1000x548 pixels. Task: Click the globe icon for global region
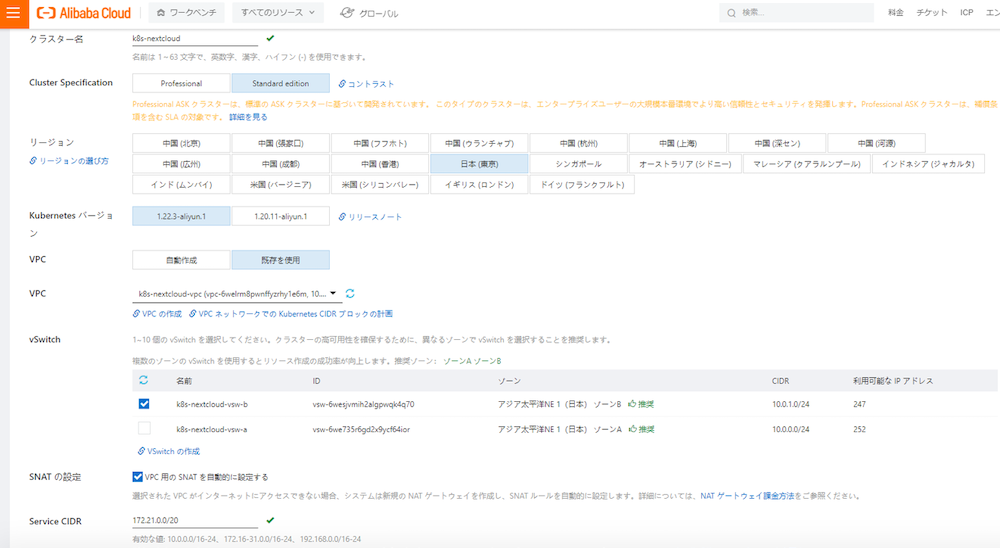[x=347, y=13]
